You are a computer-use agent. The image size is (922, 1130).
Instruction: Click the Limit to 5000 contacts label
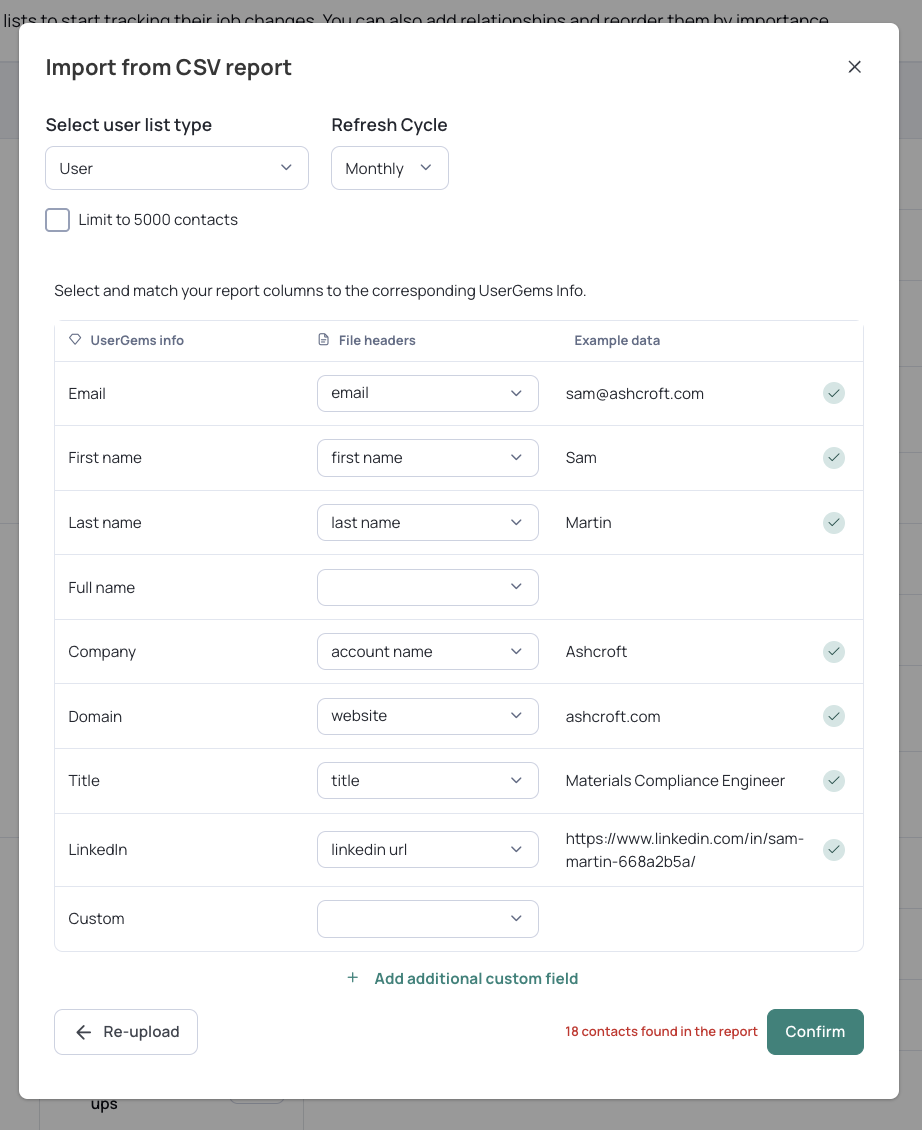(x=158, y=220)
